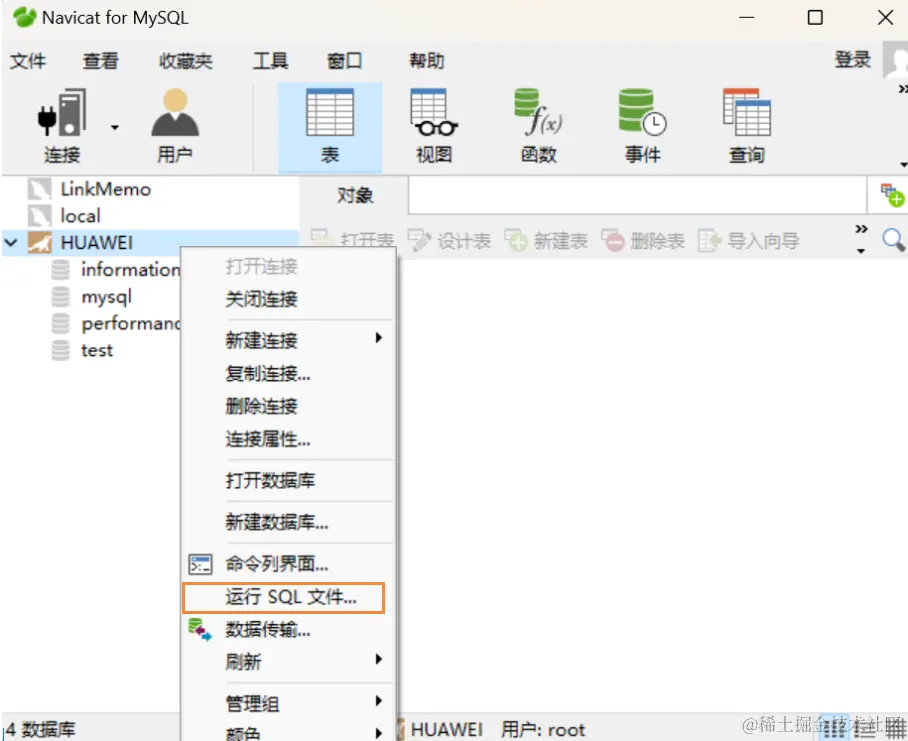This screenshot has height=741, width=908.
Task: Click the new object icon beside the tab bar
Action: click(x=892, y=195)
